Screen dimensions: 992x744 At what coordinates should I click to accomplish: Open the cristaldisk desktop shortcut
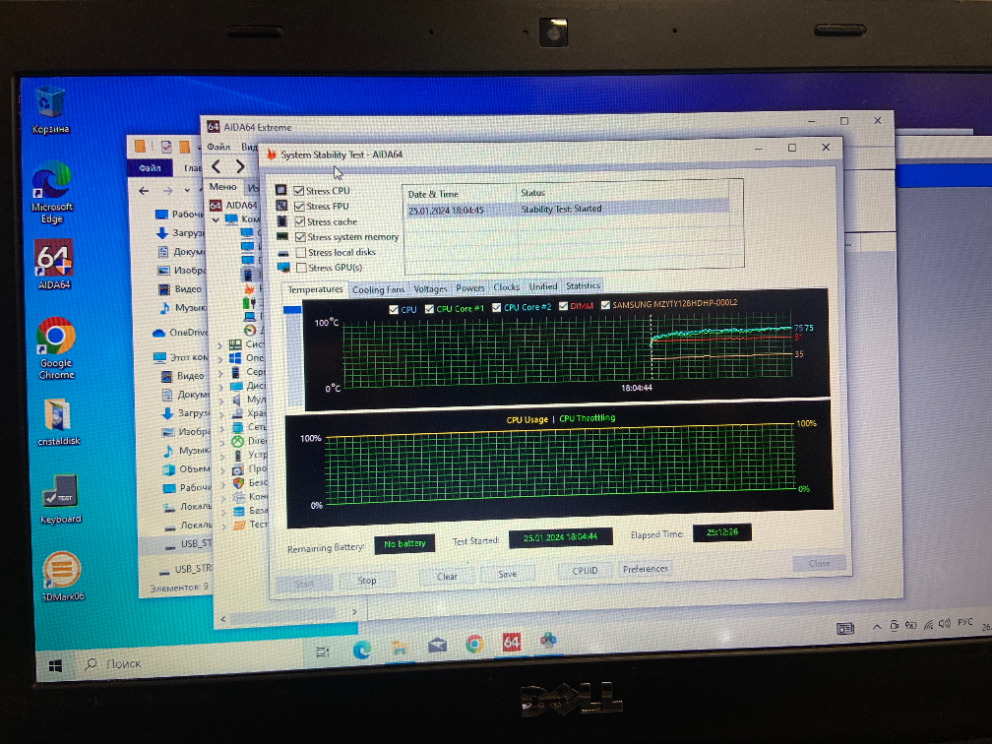[x=59, y=421]
